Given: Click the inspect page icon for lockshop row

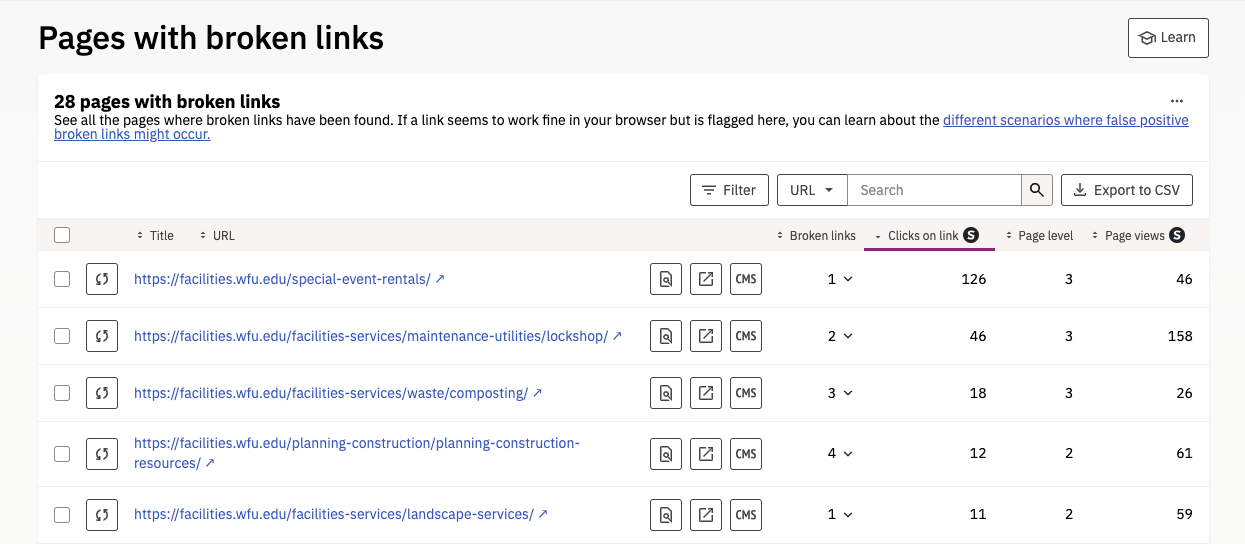Looking at the screenshot, I should coord(666,336).
